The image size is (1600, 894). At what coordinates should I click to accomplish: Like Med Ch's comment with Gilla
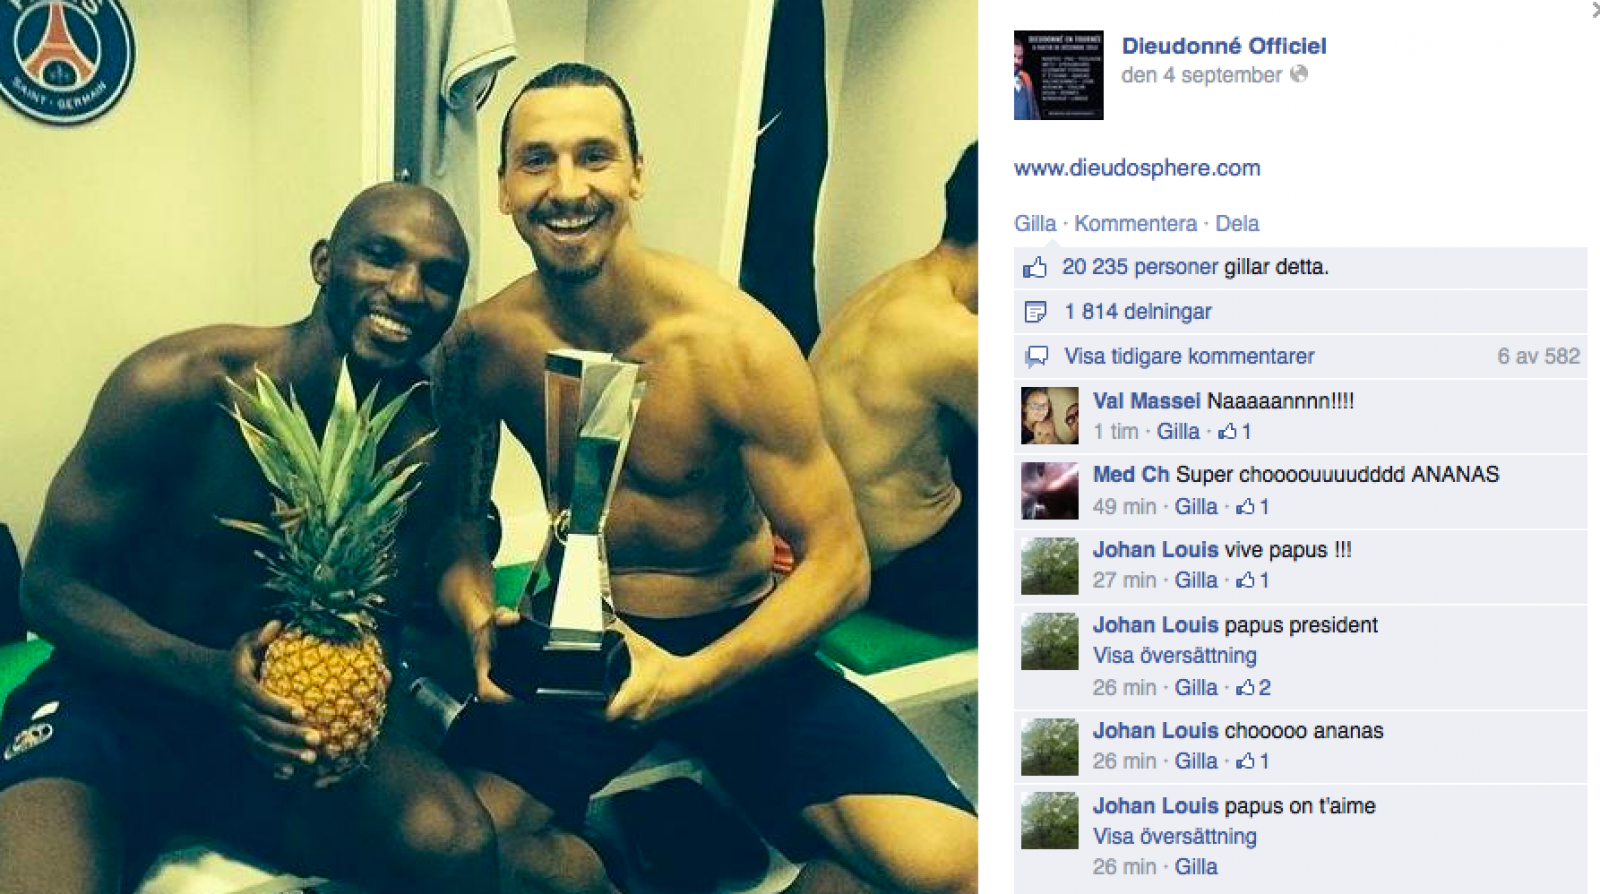1196,506
